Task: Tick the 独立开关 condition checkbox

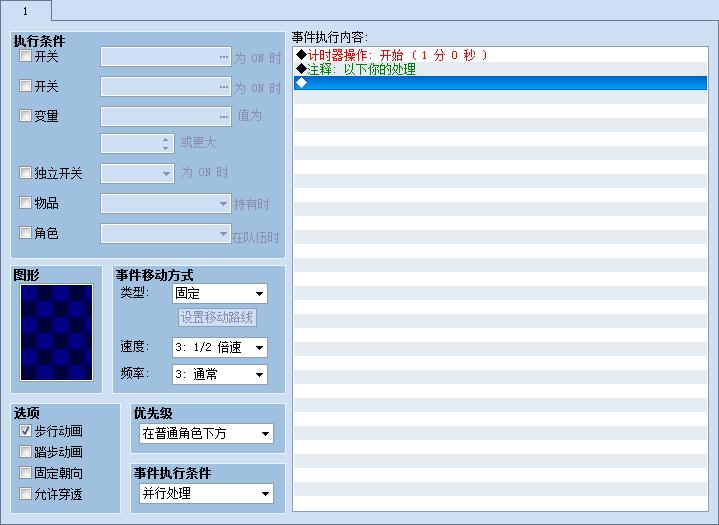Action: tap(25, 172)
